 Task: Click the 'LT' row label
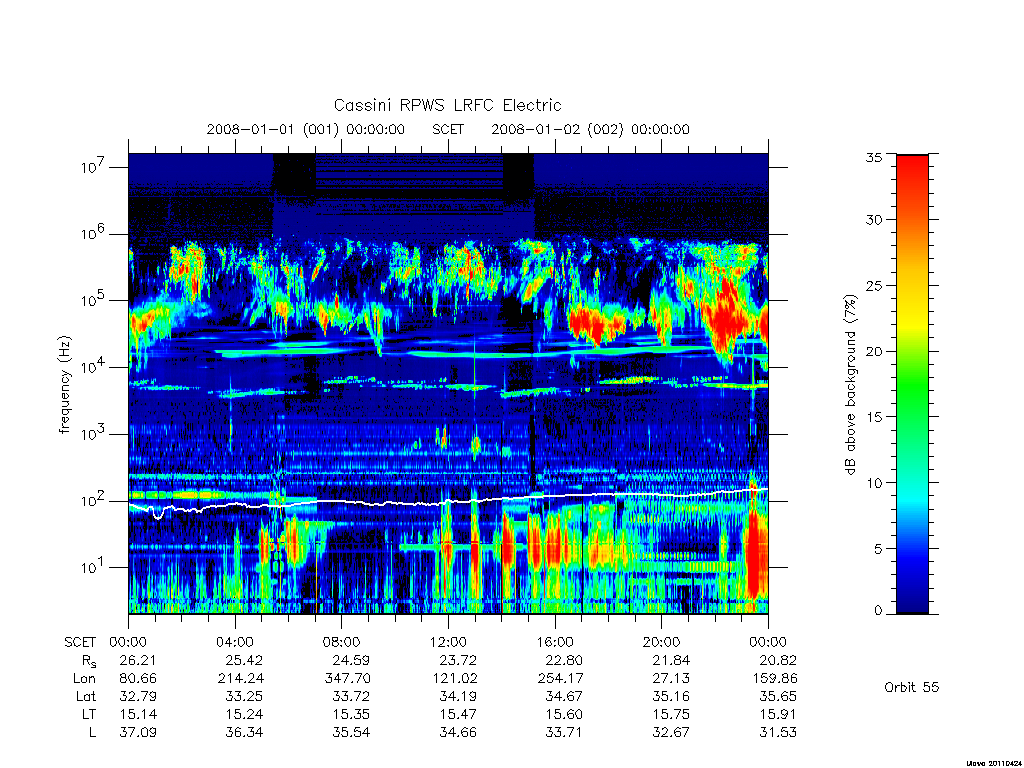point(89,714)
